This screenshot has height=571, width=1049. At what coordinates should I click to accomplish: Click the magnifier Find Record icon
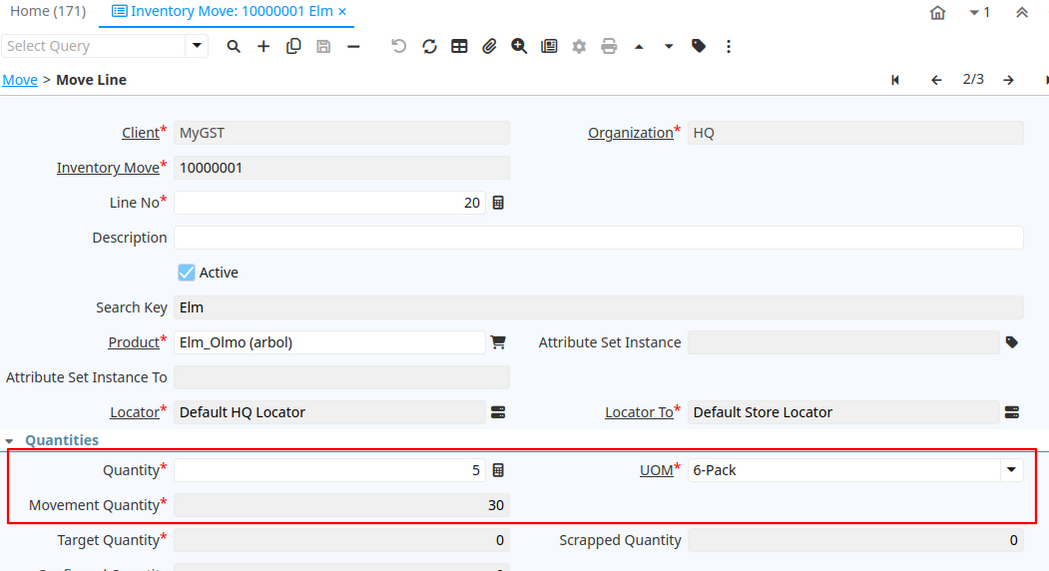[x=233, y=46]
